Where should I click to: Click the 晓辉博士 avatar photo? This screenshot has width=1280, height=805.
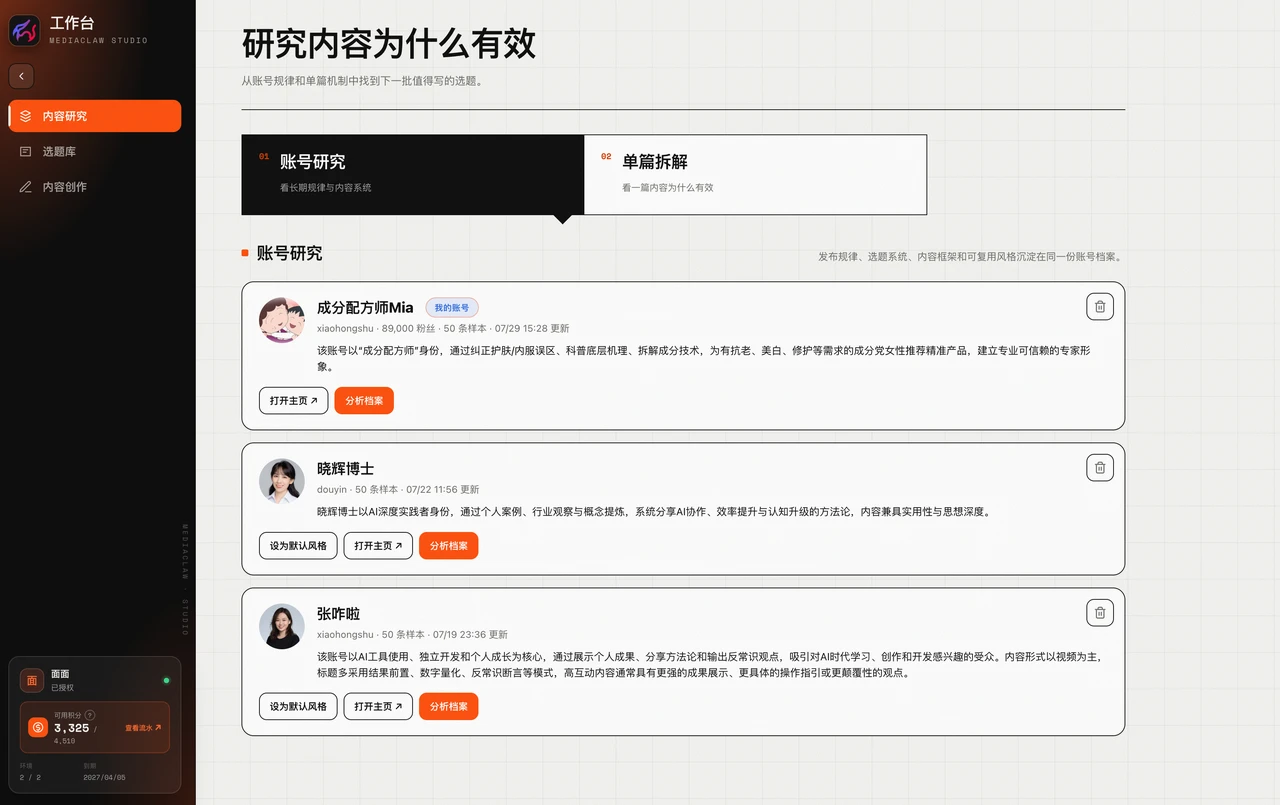coord(282,481)
